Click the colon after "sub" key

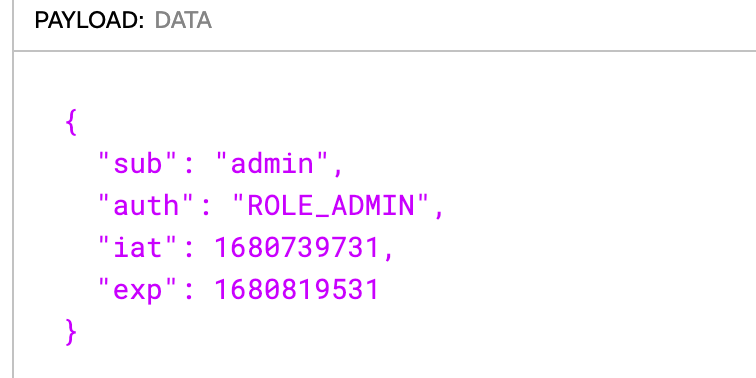(189, 166)
